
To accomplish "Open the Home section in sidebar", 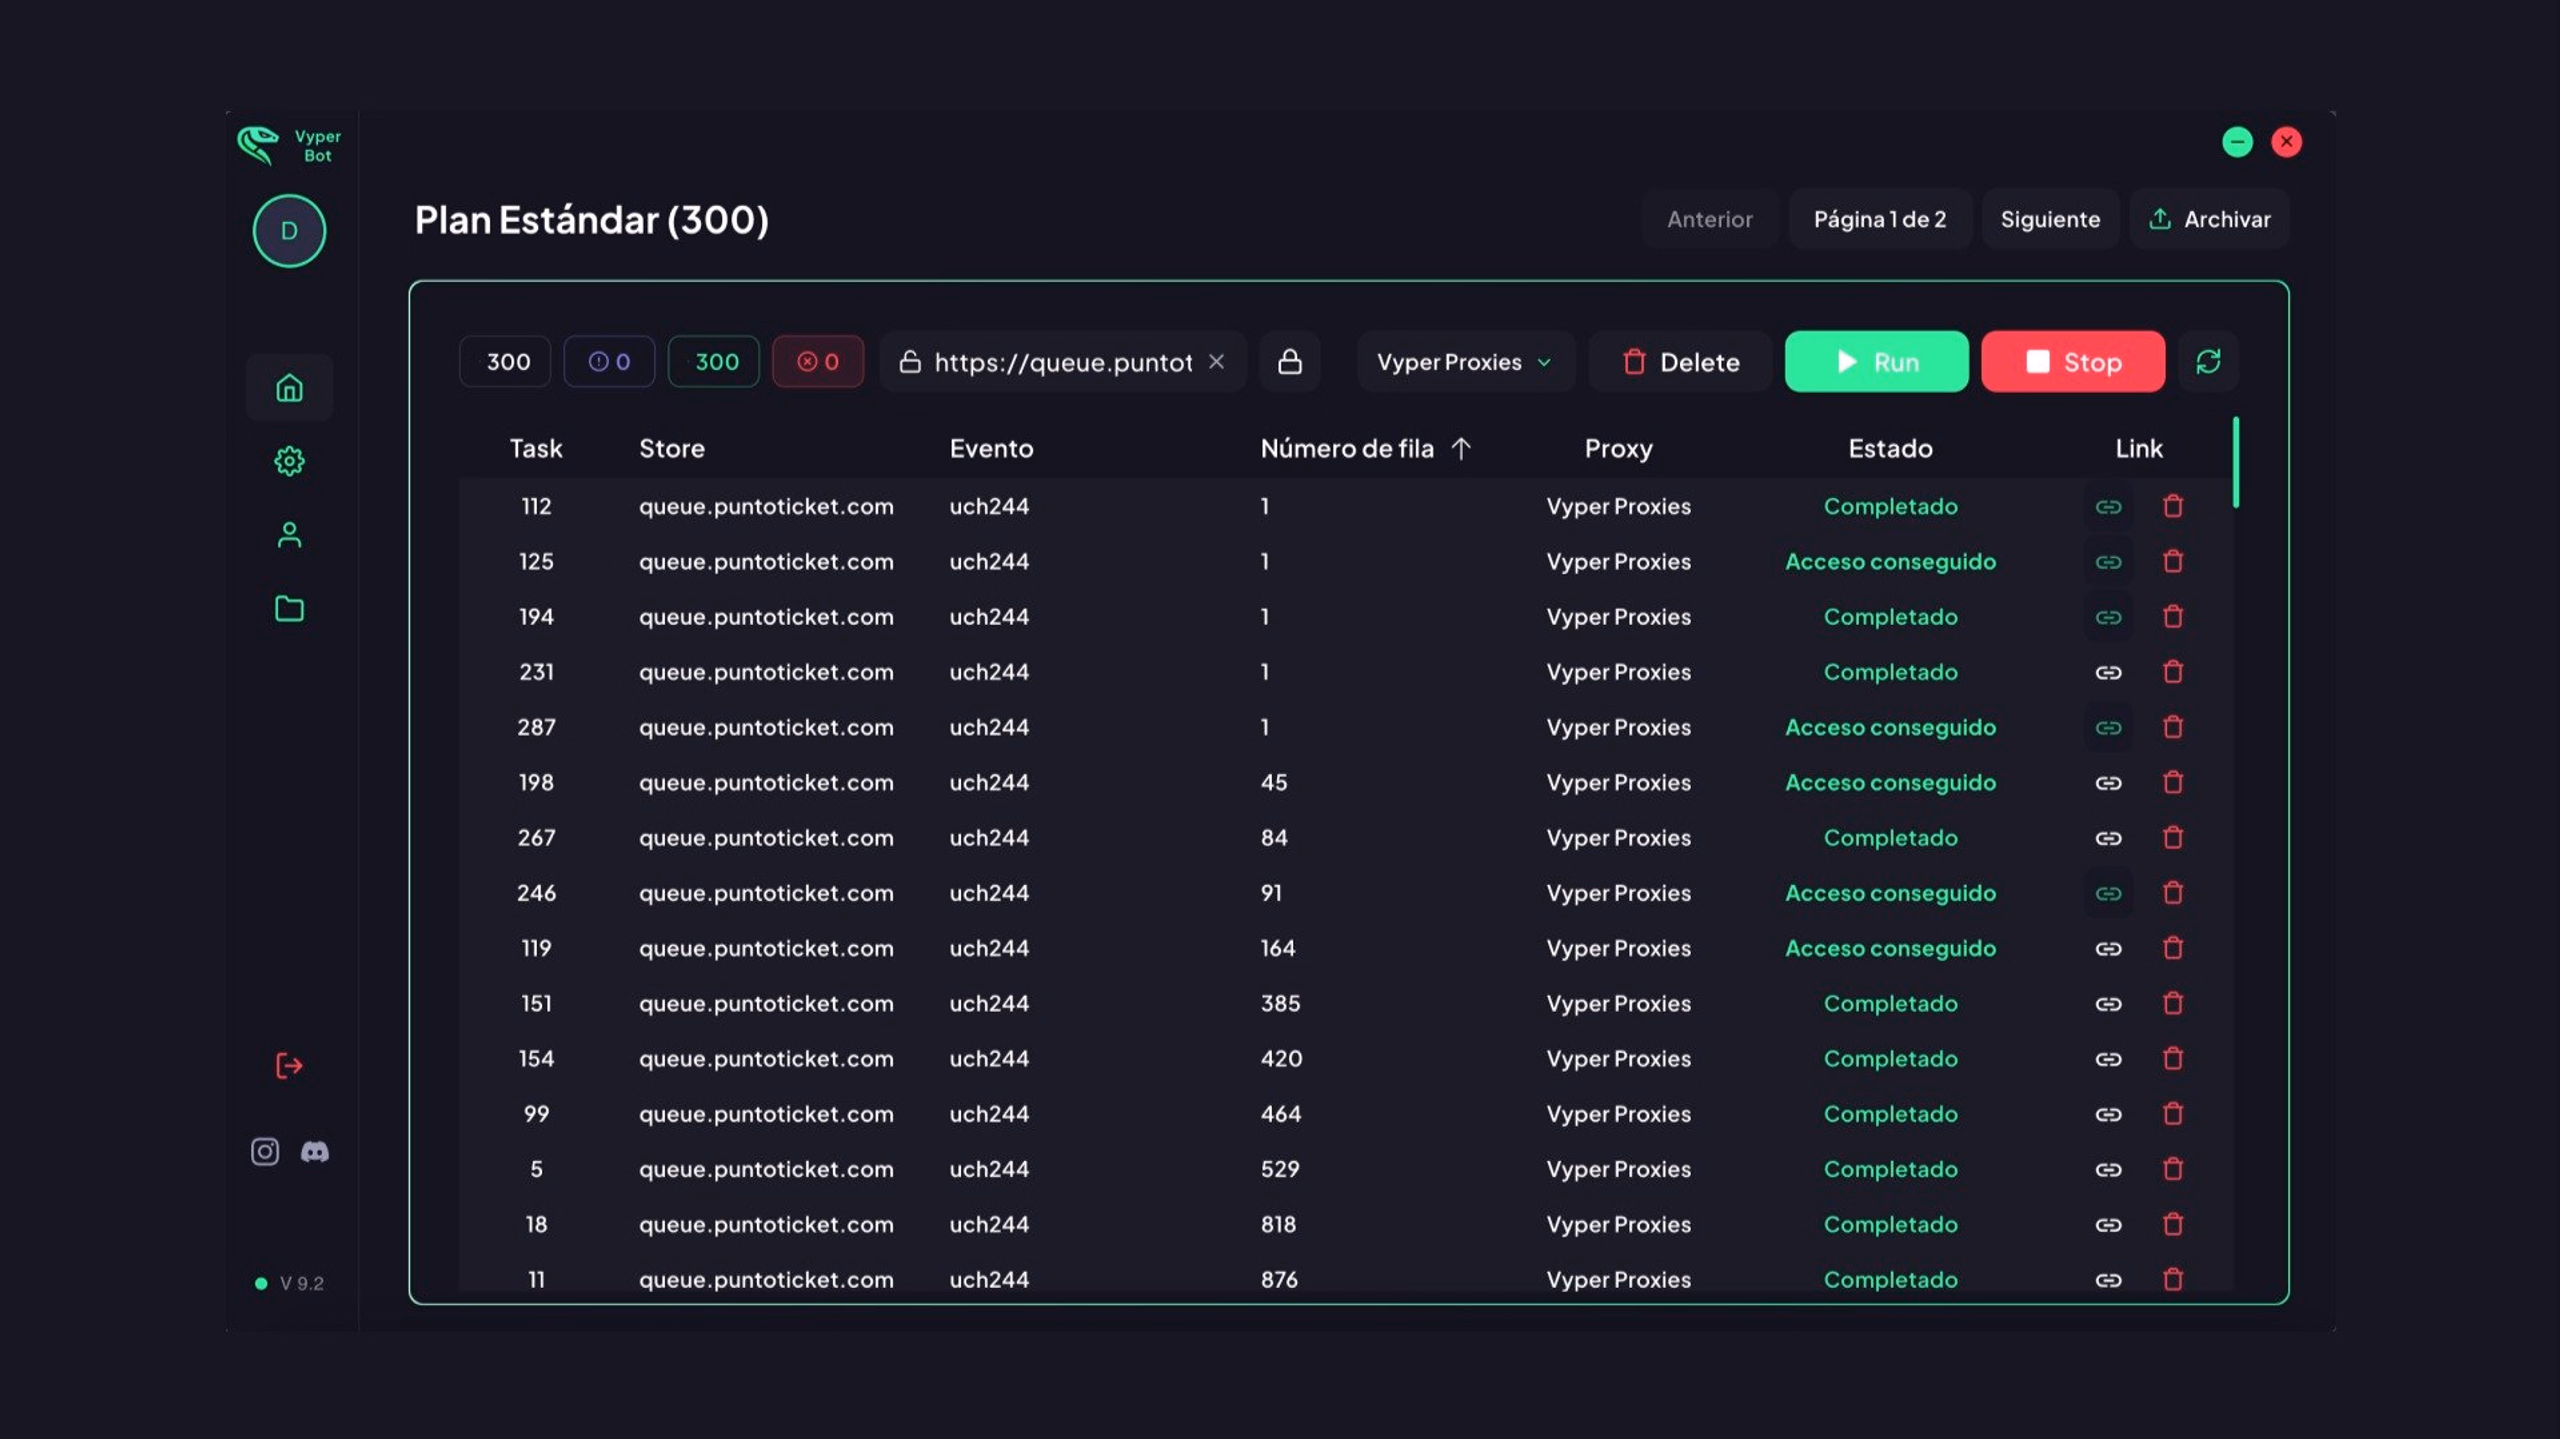I will [289, 388].
